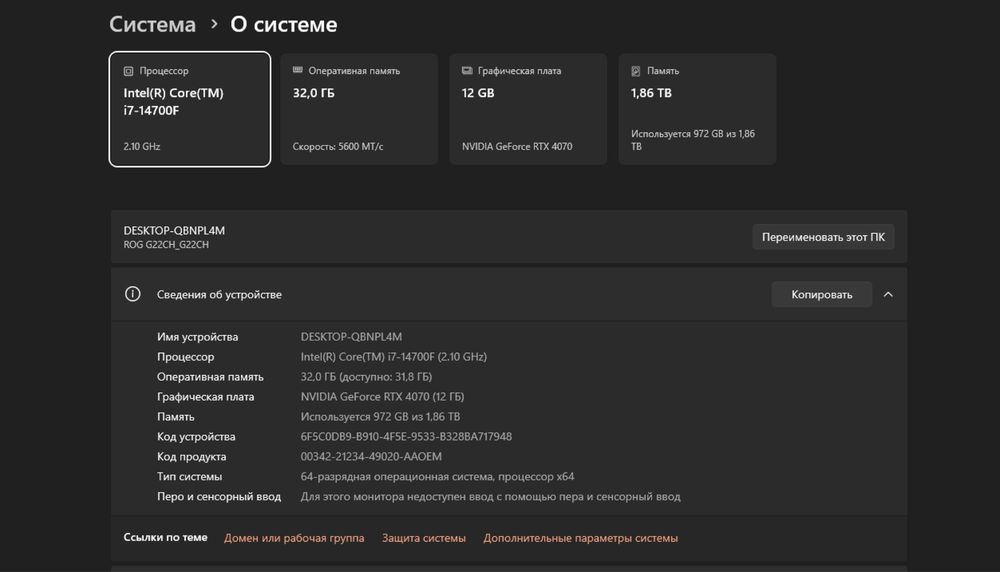Click 32,0 ГБ (доступно: 31,8 ГБ) value
The width and height of the screenshot is (1000, 572).
366,377
